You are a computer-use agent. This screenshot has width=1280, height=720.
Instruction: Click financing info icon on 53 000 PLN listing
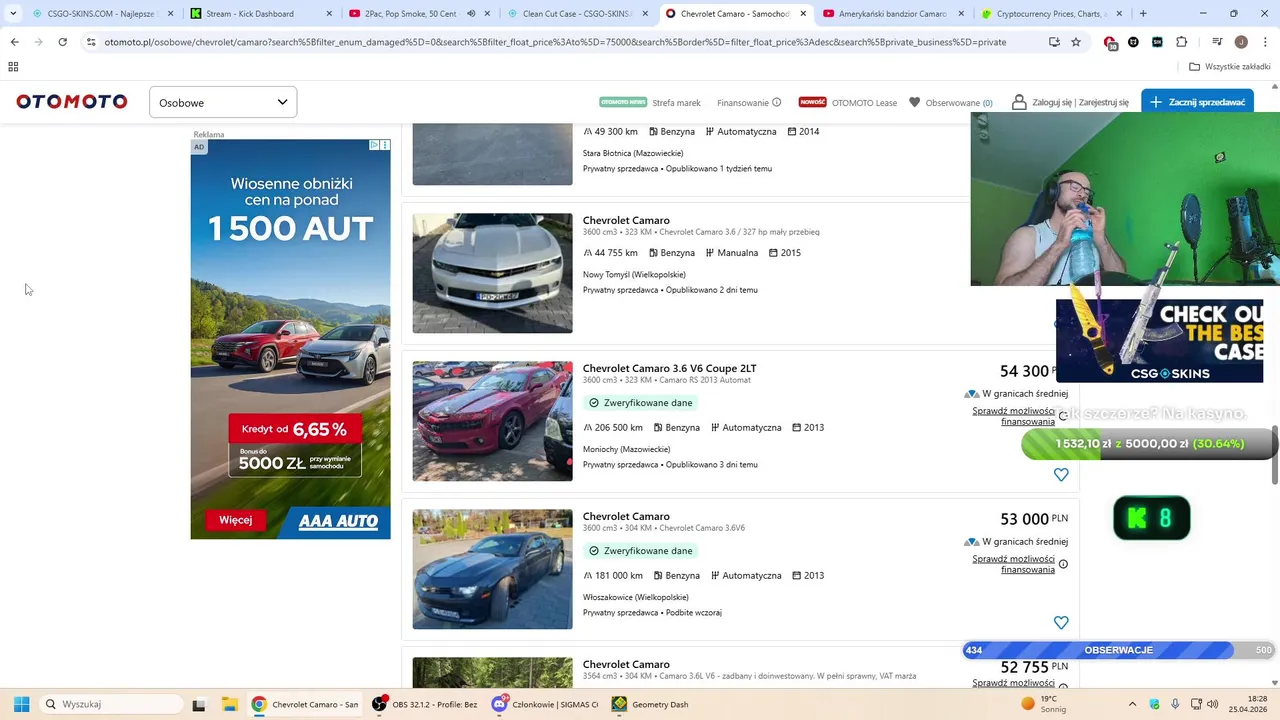1063,564
